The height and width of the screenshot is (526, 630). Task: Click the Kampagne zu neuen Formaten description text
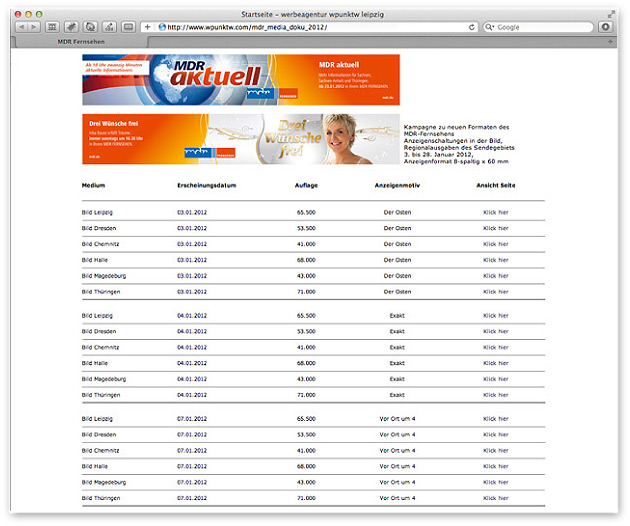pos(459,144)
